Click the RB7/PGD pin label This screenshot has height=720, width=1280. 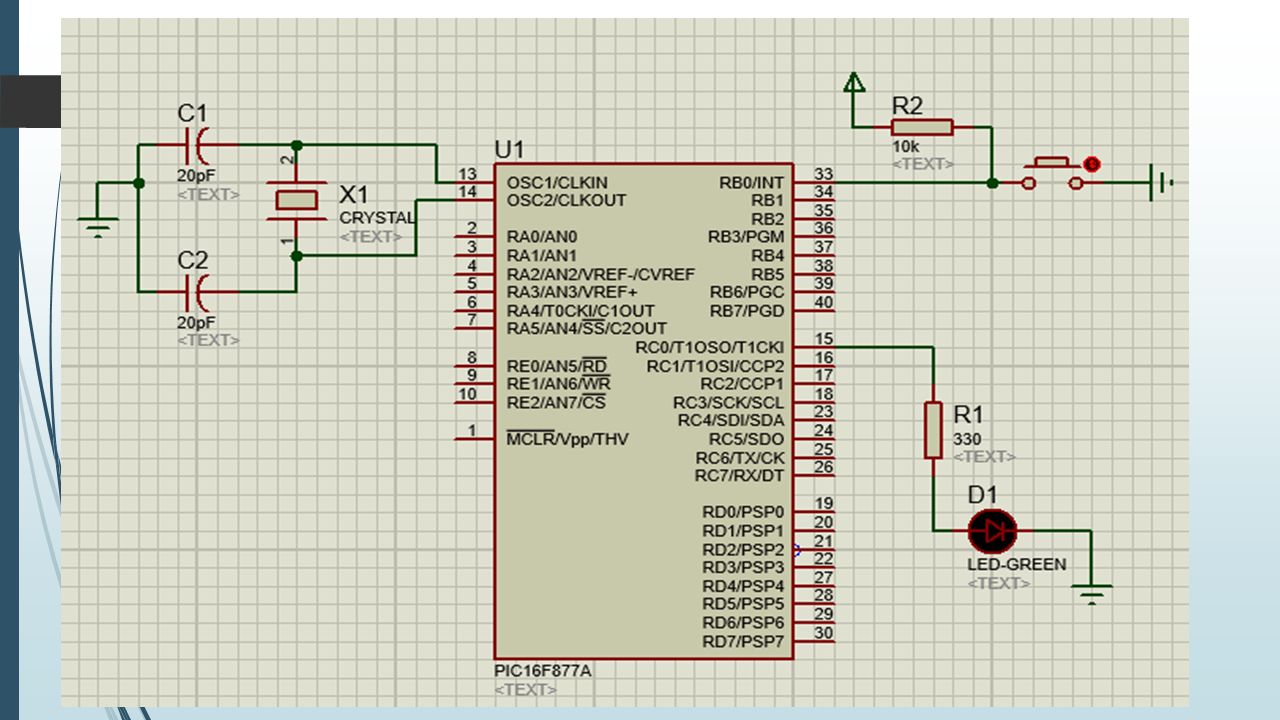coord(748,310)
